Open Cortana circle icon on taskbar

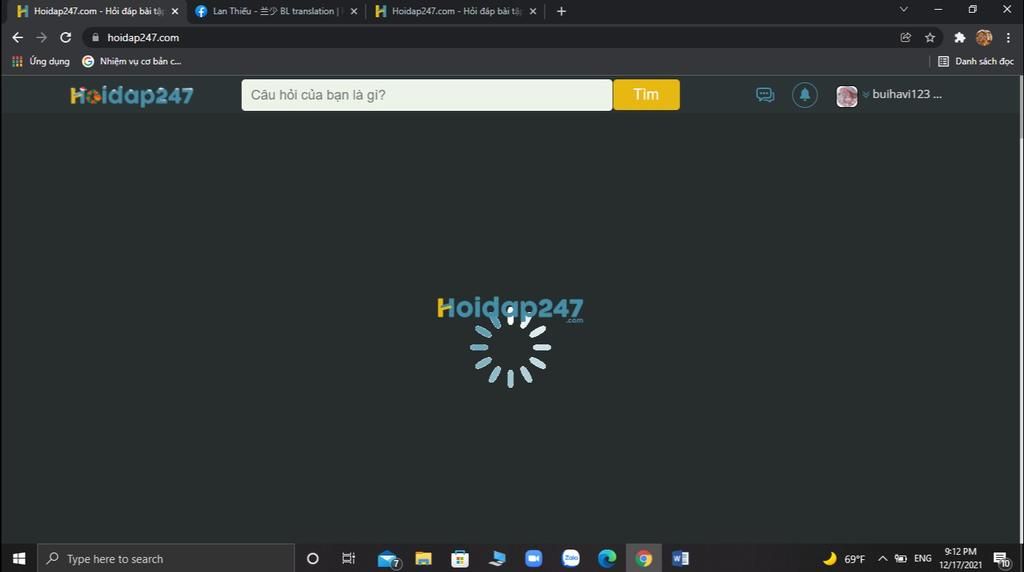pos(313,558)
